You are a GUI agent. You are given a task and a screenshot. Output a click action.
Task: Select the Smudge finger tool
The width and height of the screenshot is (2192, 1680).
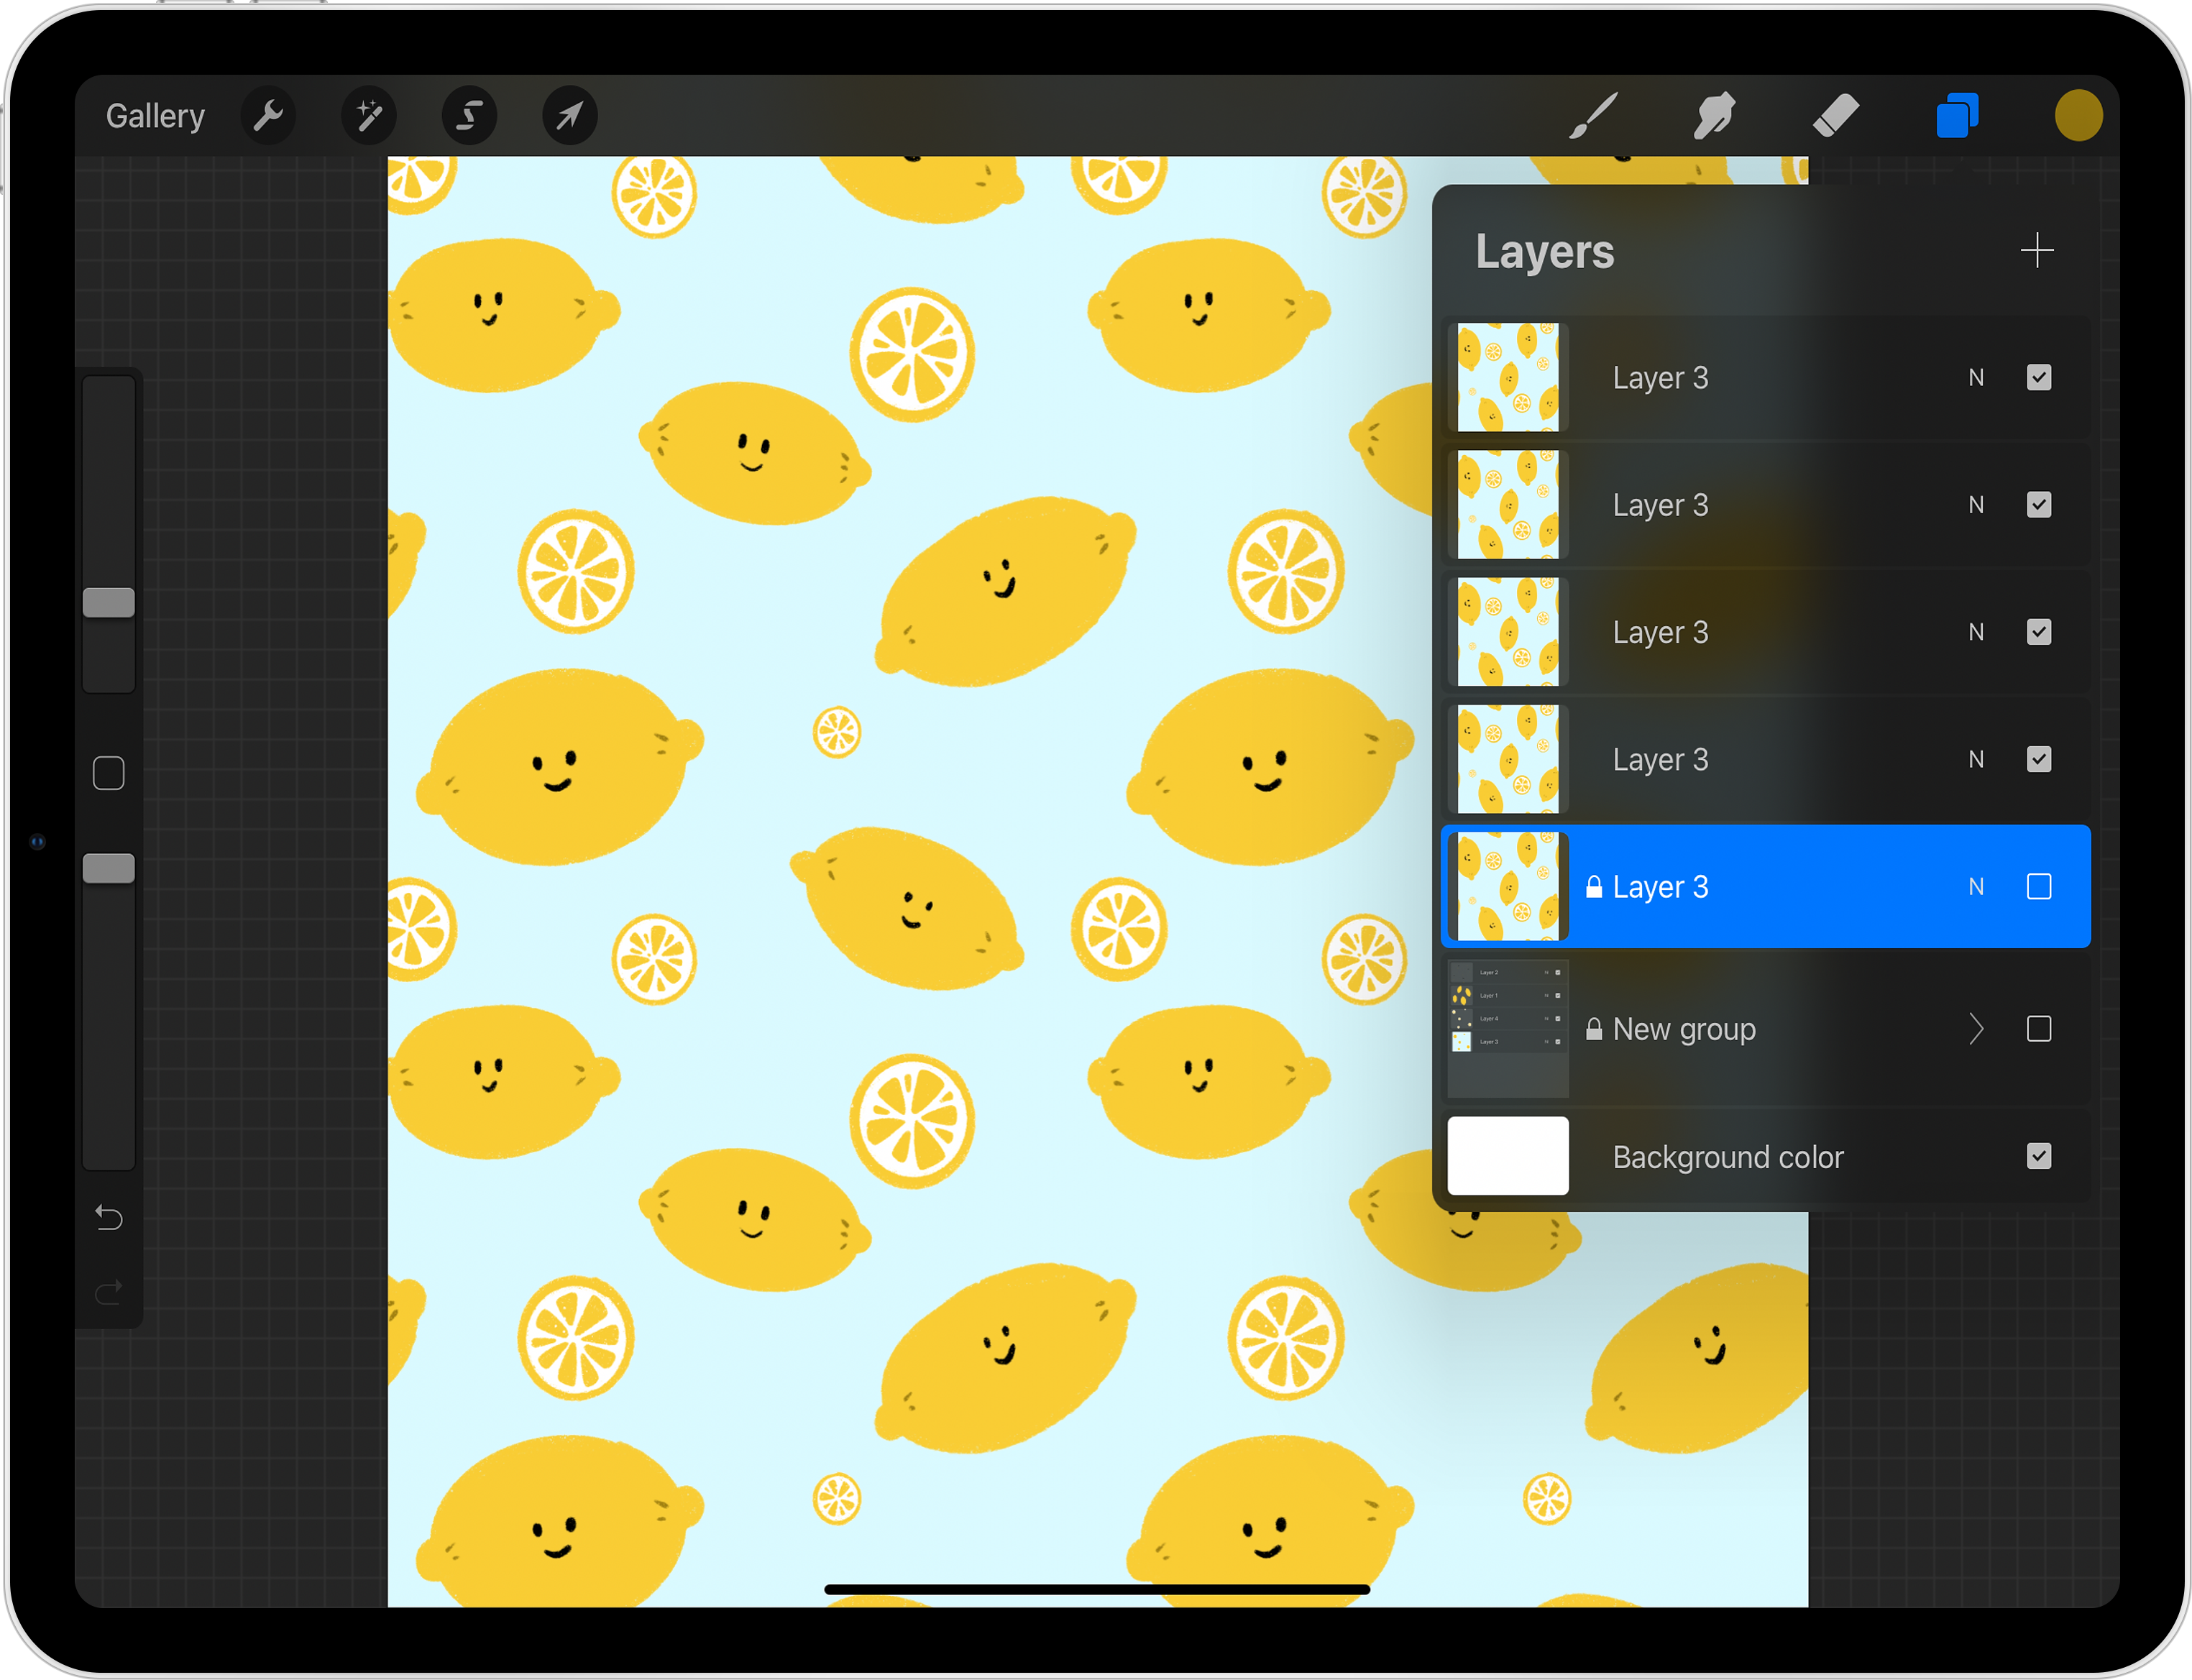[x=1714, y=116]
